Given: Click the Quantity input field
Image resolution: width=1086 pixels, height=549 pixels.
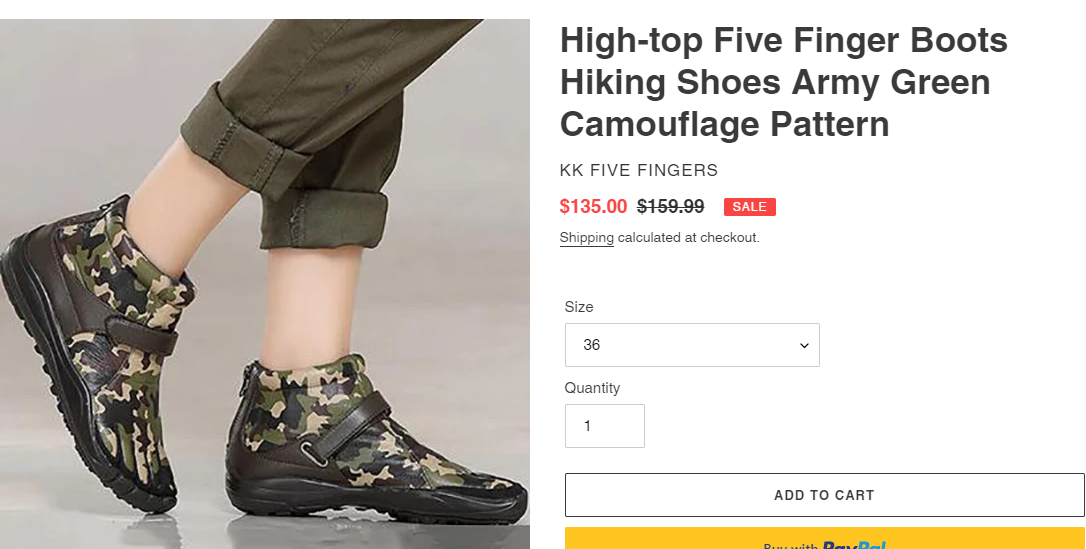Looking at the screenshot, I should pyautogui.click(x=605, y=426).
